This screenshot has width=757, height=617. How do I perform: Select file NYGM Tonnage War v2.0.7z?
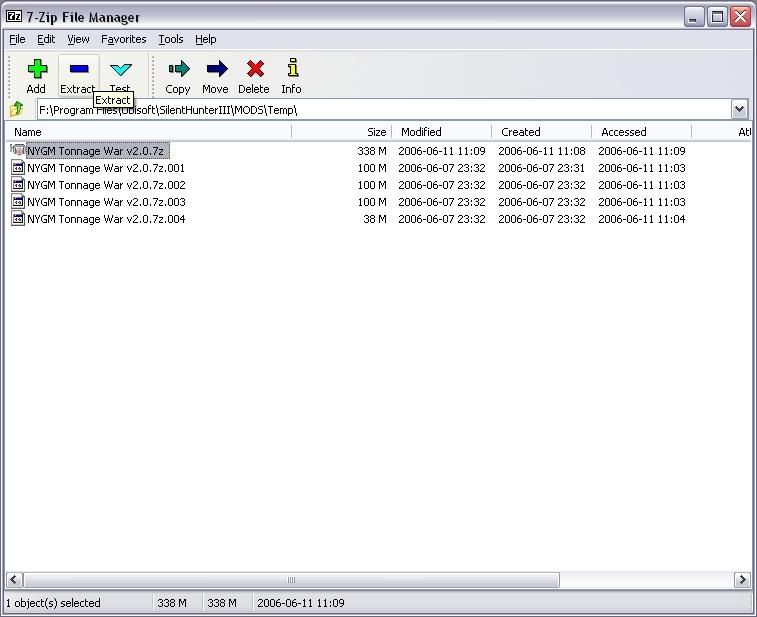pos(98,151)
